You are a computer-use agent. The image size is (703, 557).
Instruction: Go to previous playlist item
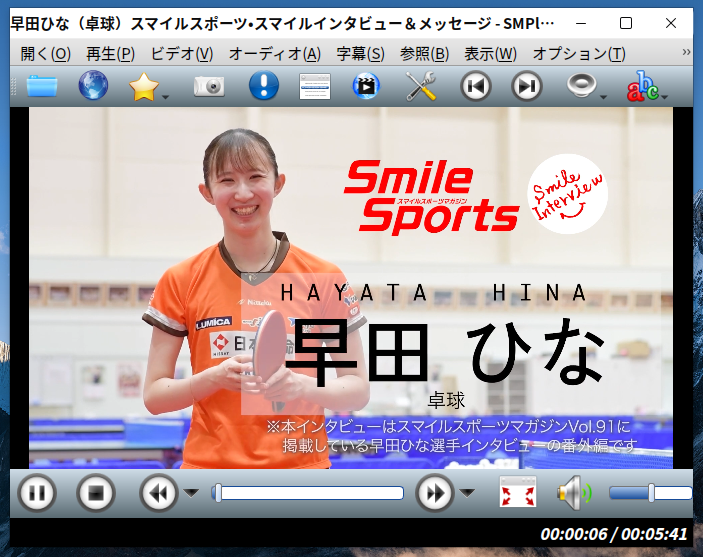tap(476, 86)
